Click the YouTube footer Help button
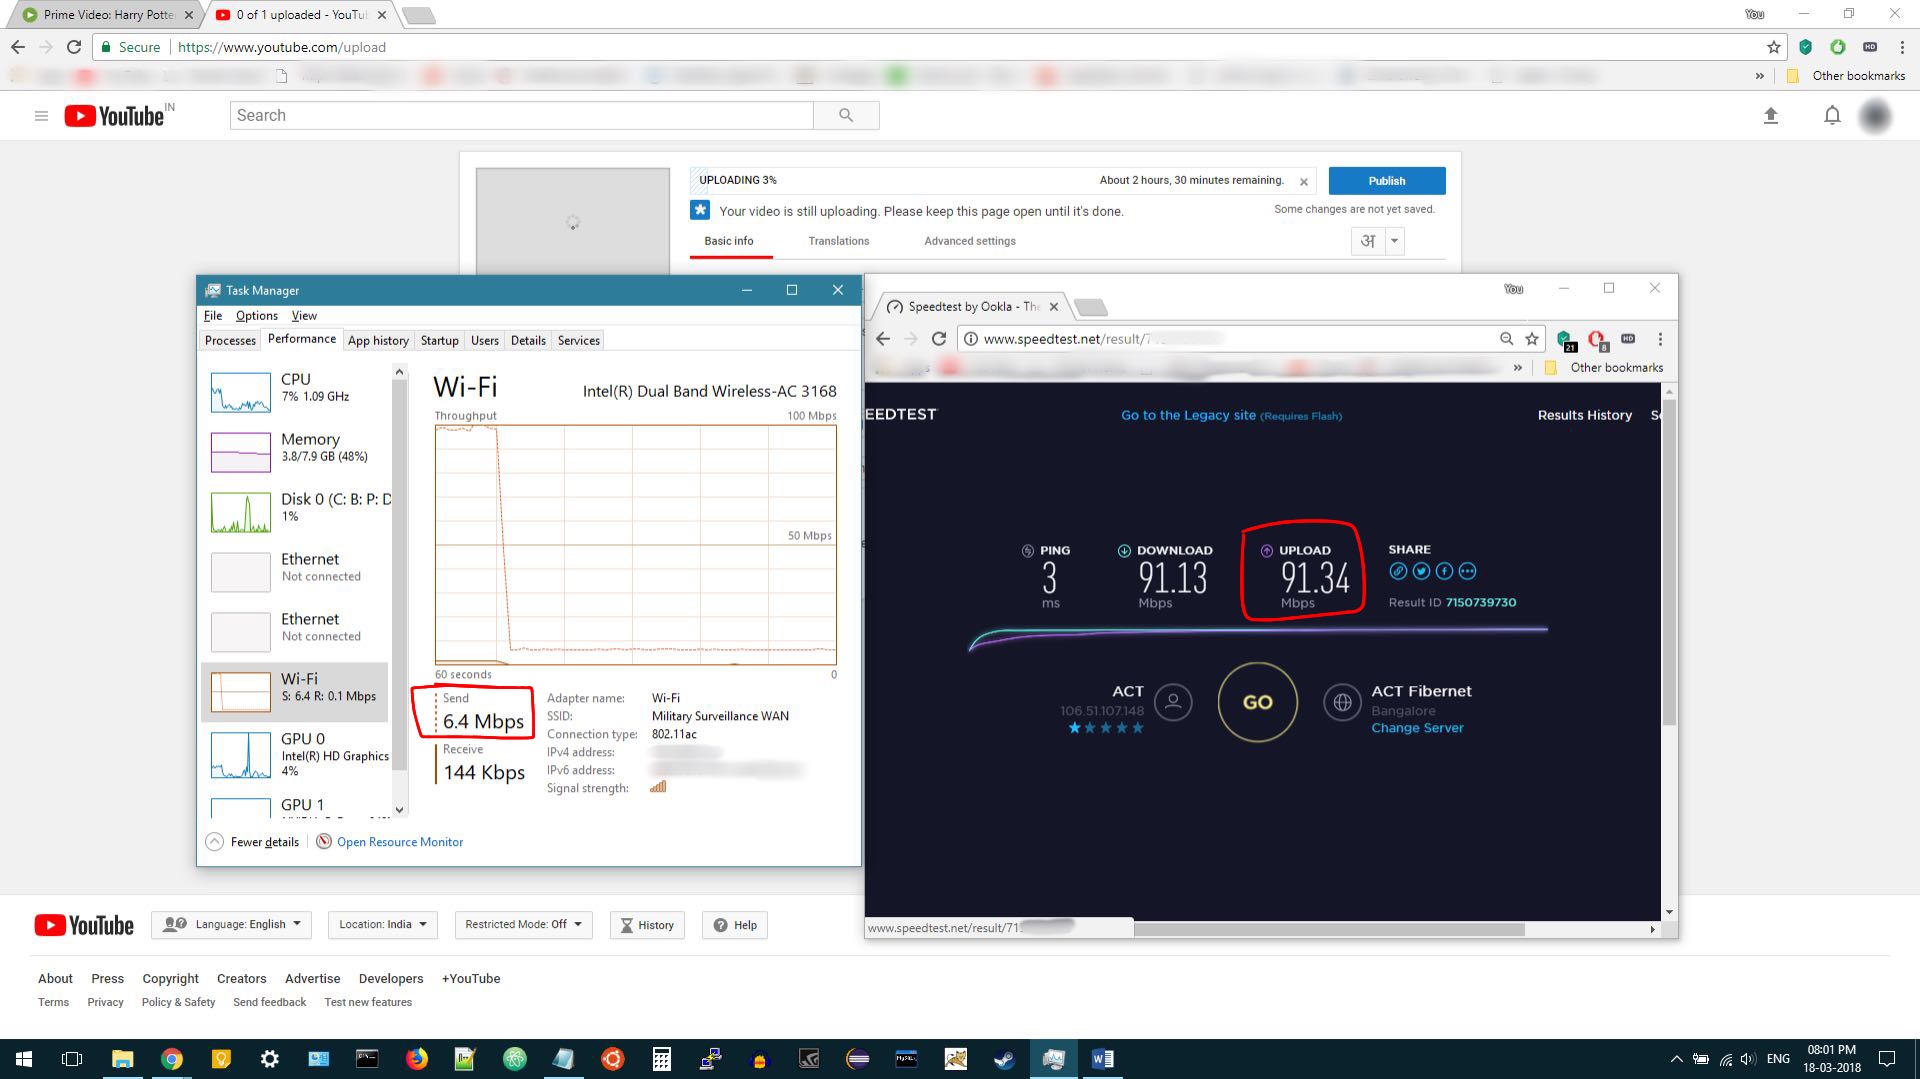The width and height of the screenshot is (1920, 1079). [x=735, y=925]
